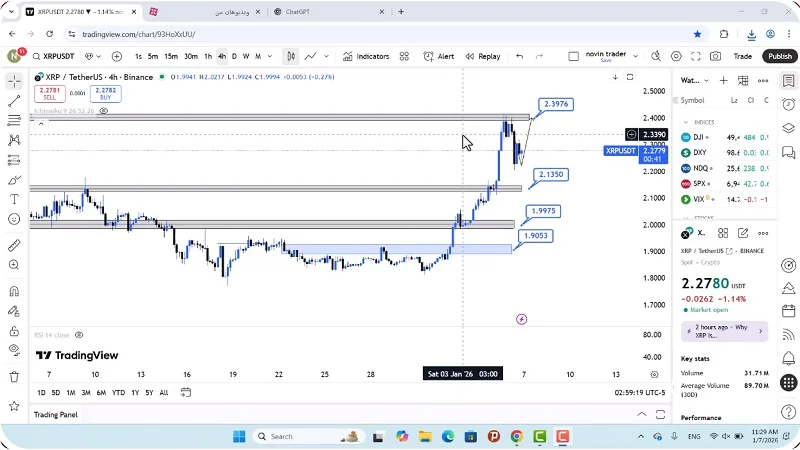
Task: Start bar Replay mode
Action: 483,56
